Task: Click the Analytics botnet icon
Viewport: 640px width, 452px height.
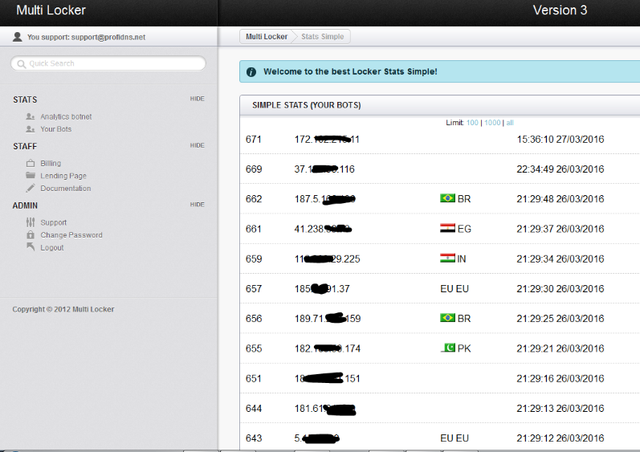Action: pyautogui.click(x=30, y=117)
